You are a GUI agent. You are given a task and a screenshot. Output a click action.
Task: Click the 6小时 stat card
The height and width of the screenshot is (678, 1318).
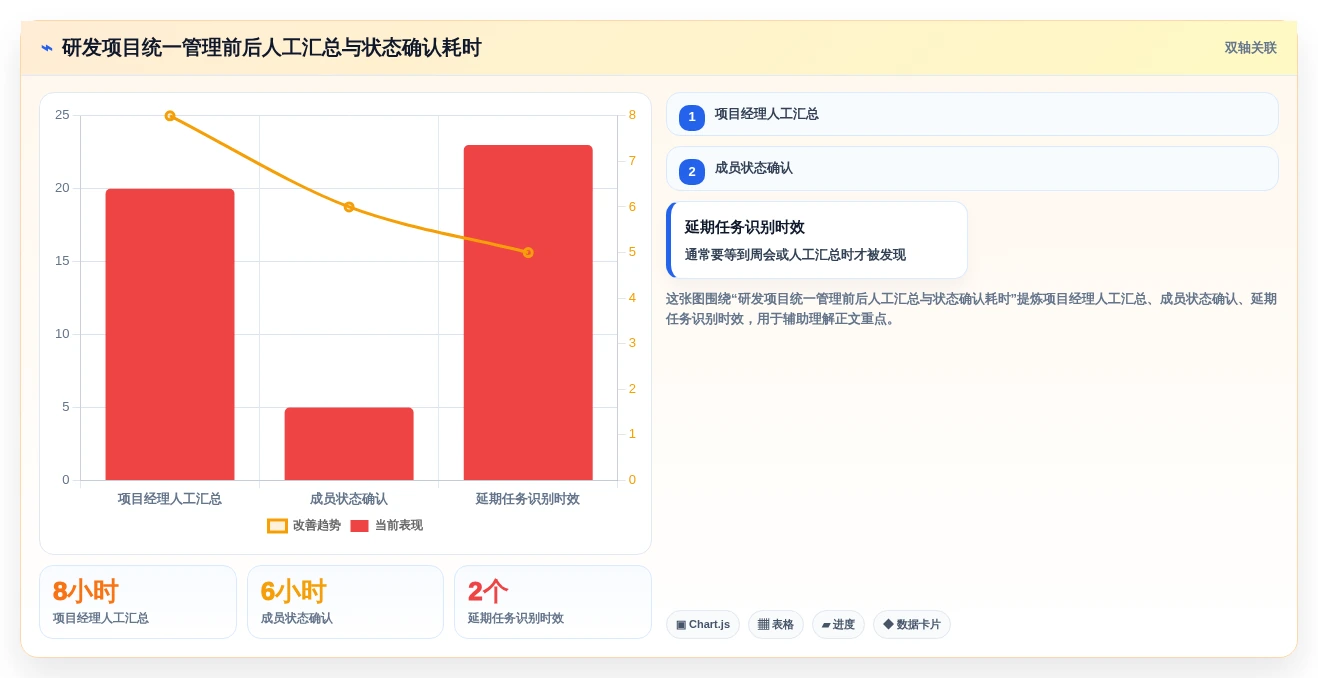[x=345, y=602]
